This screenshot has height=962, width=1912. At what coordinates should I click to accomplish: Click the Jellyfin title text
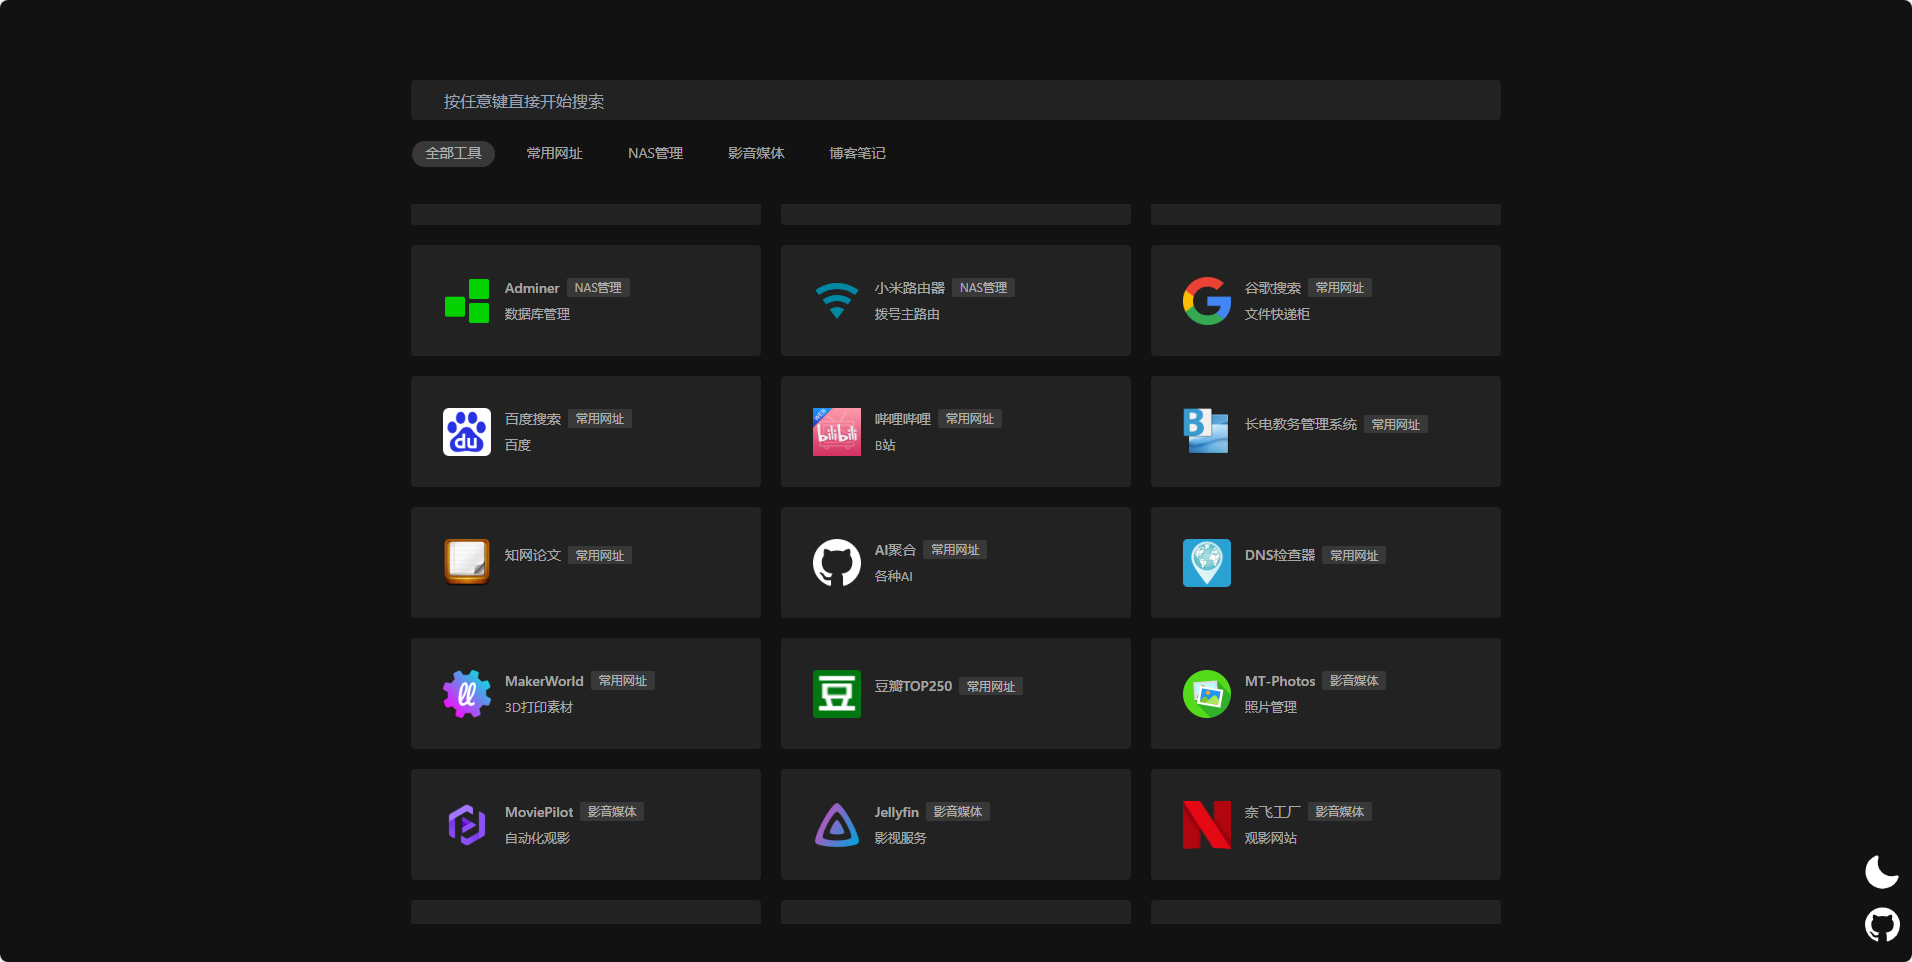pos(897,812)
